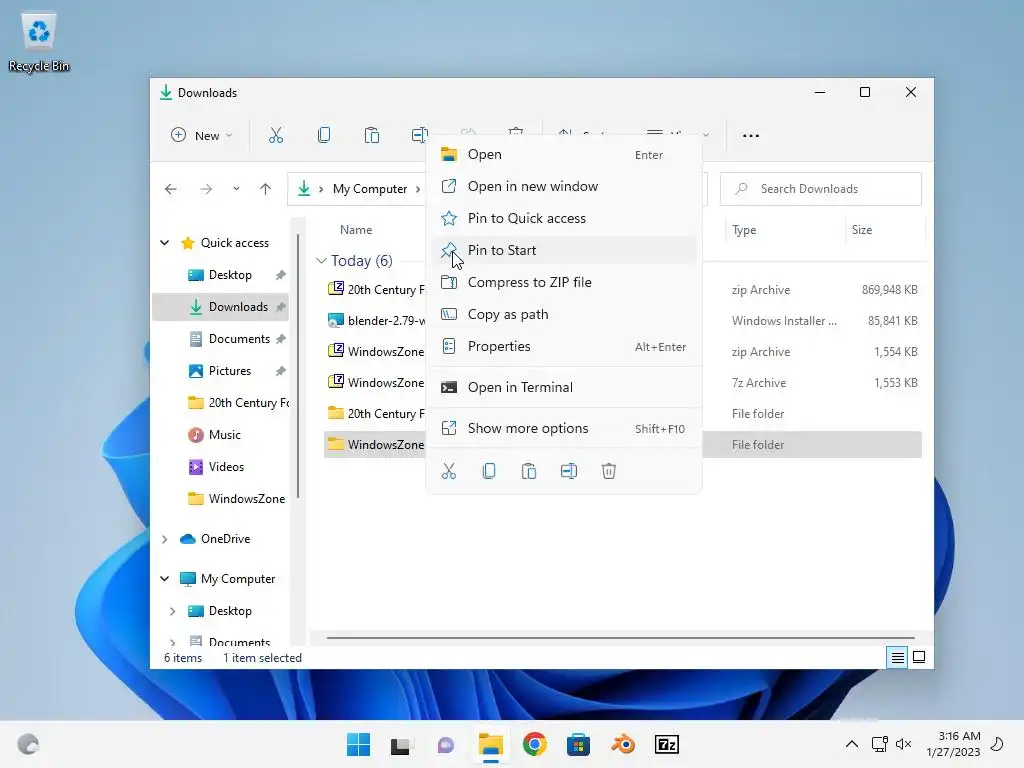Collapse the My Computer tree node
The image size is (1024, 768).
pyautogui.click(x=165, y=579)
